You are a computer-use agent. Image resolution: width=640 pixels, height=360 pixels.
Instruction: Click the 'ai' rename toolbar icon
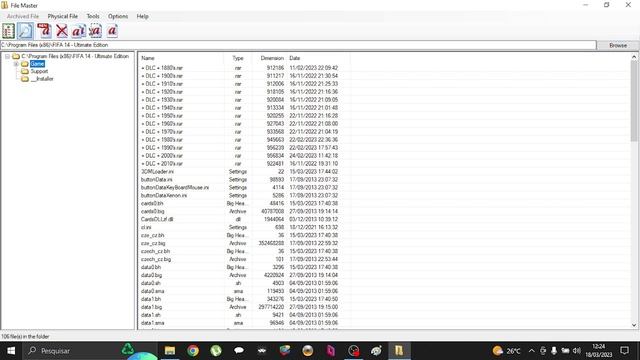point(78,31)
